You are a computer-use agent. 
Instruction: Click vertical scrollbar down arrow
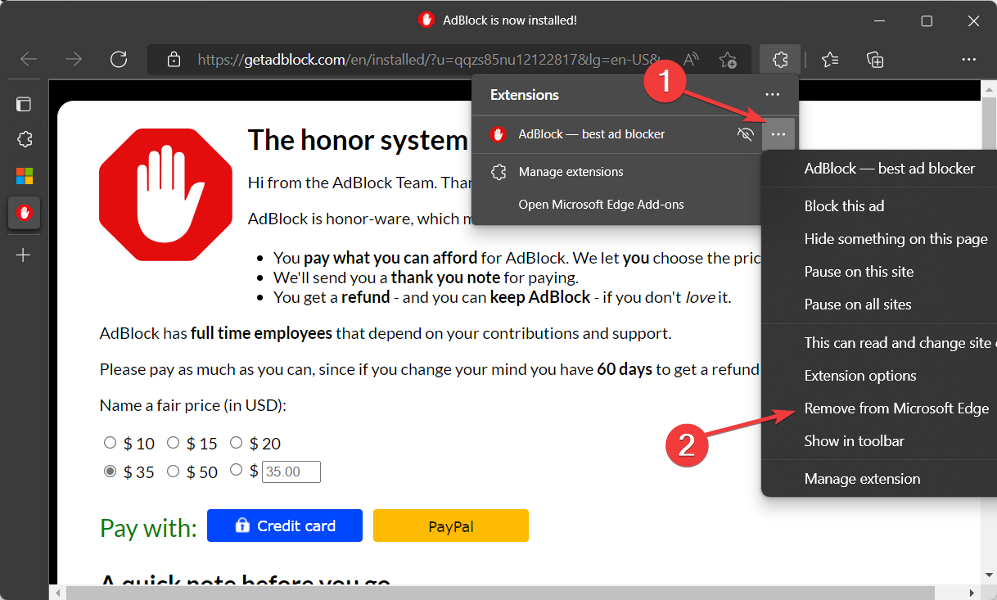tap(989, 575)
